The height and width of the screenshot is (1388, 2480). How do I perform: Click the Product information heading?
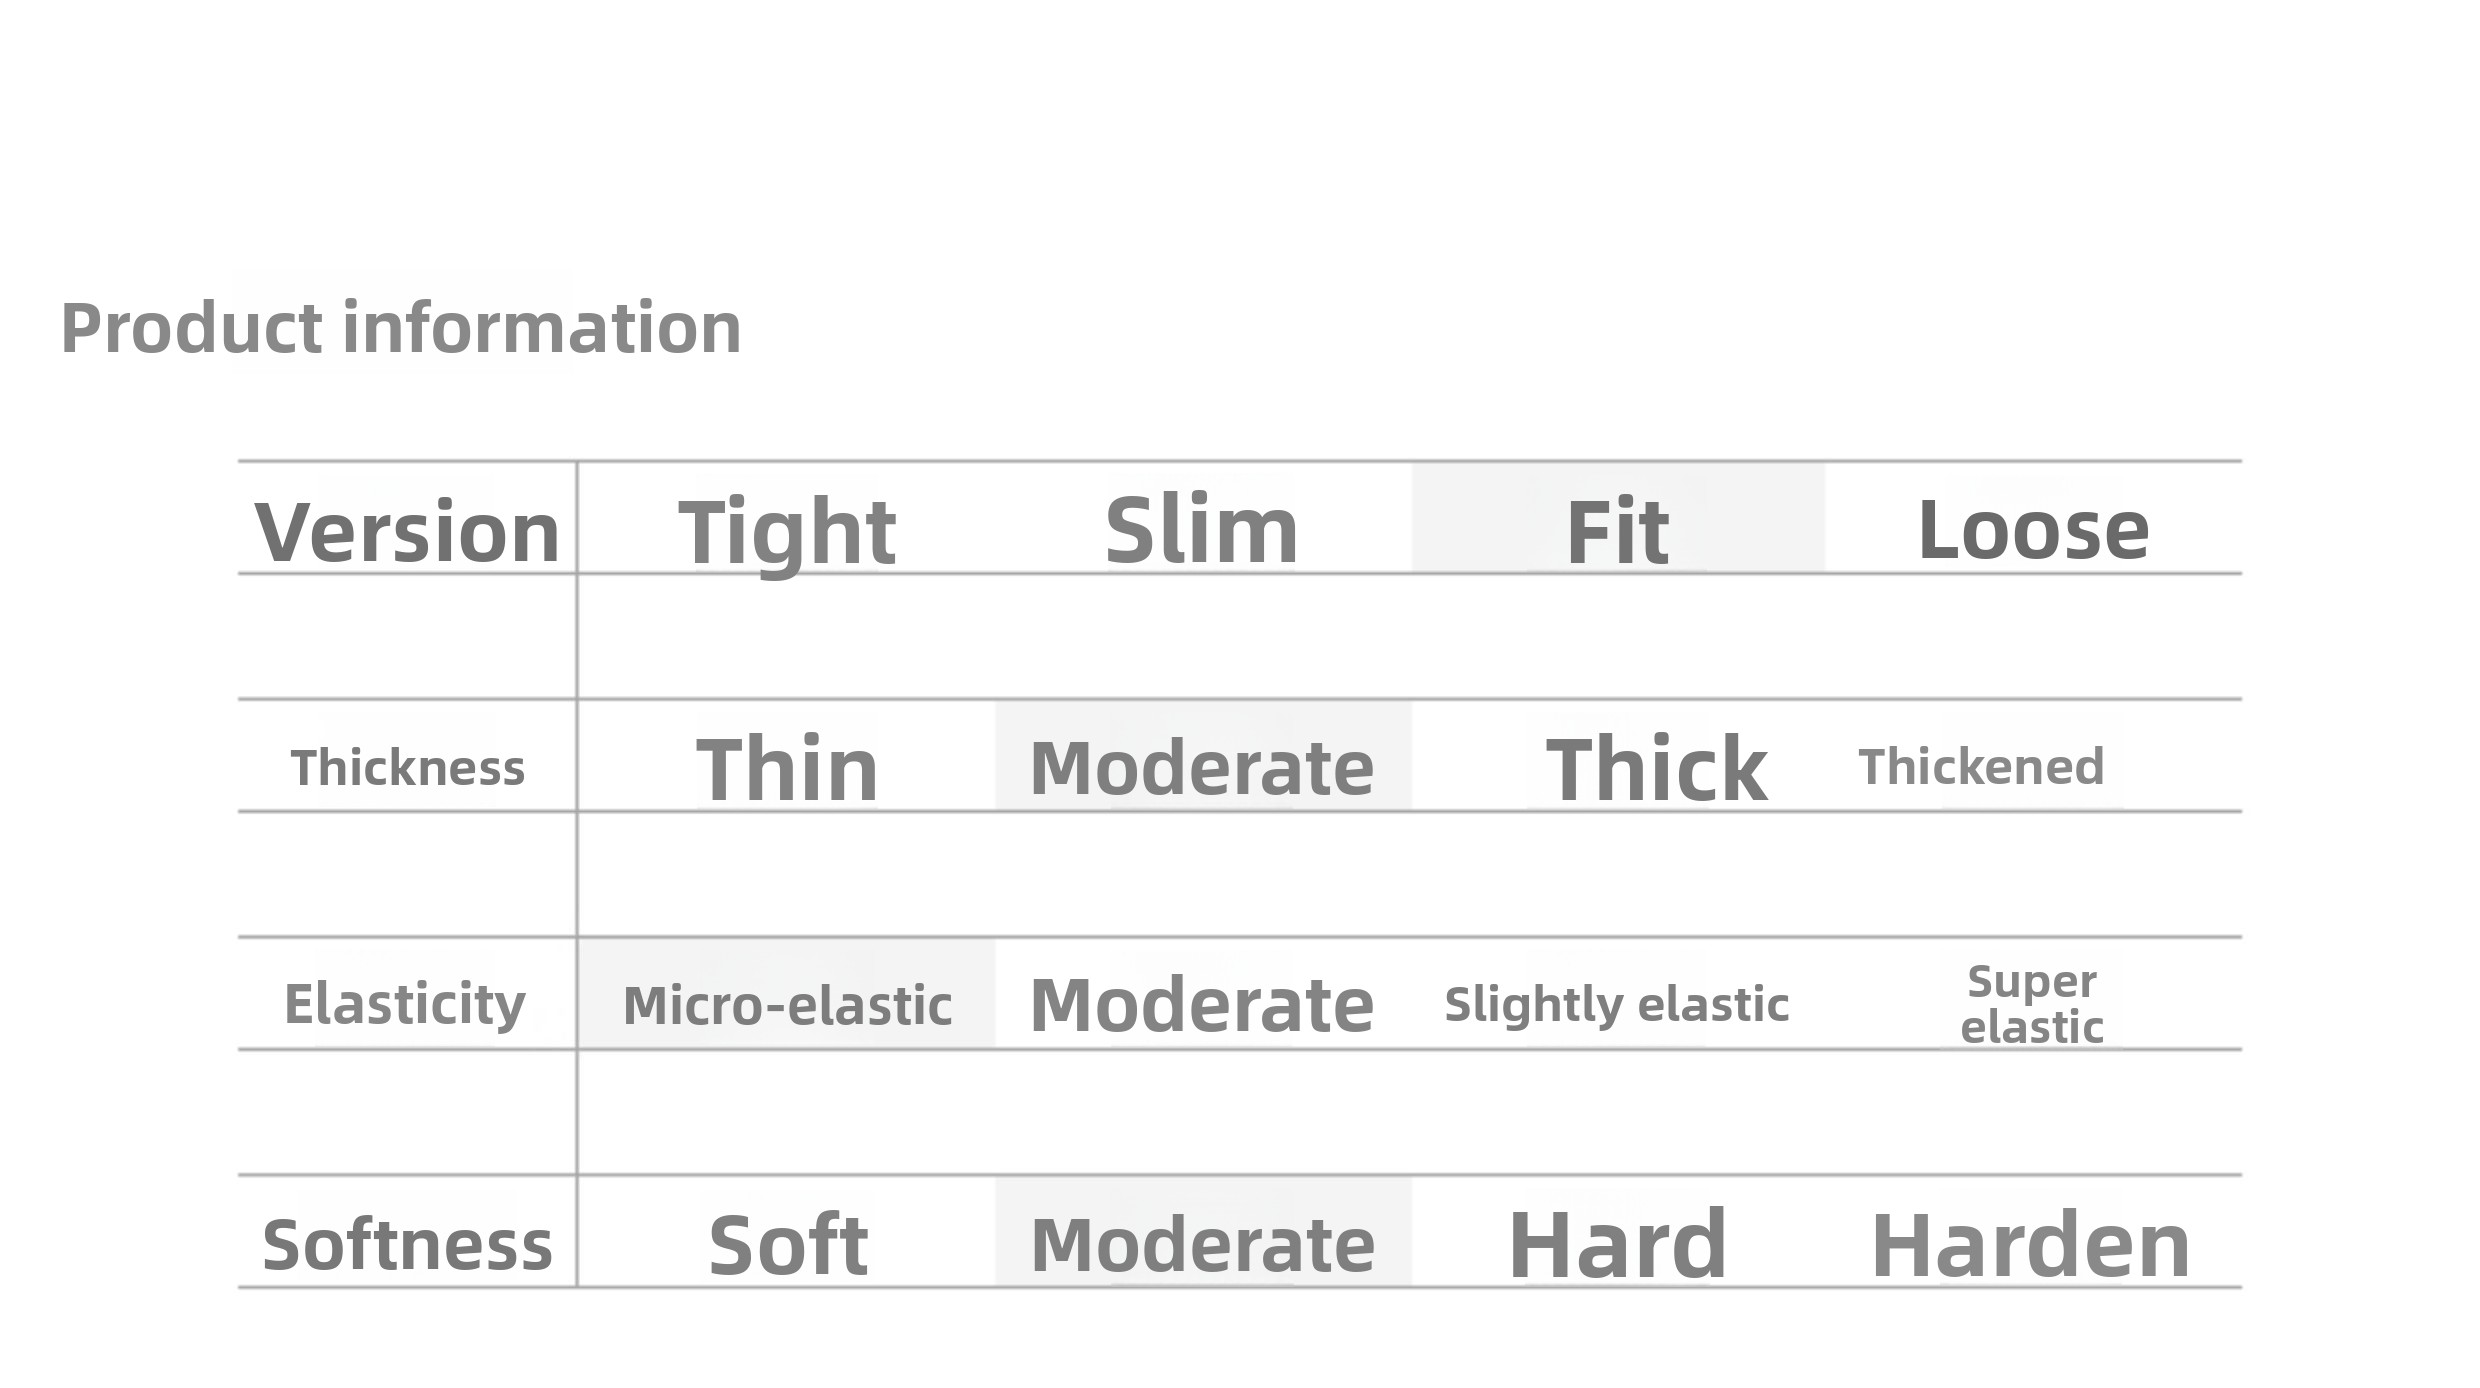401,328
